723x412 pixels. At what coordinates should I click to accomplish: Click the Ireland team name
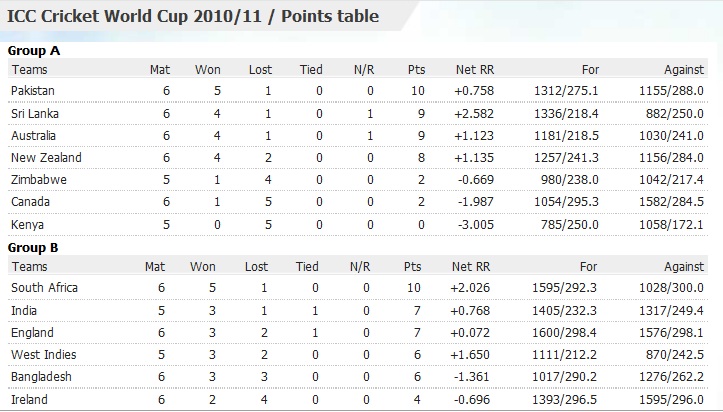(29, 399)
